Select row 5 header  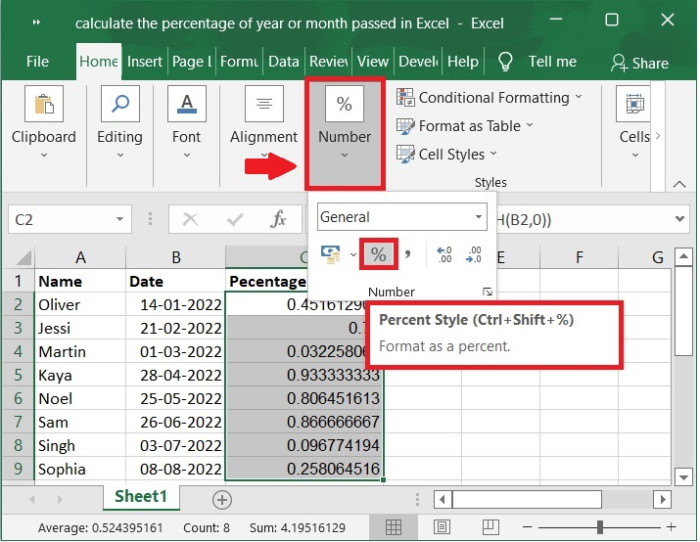tap(18, 375)
